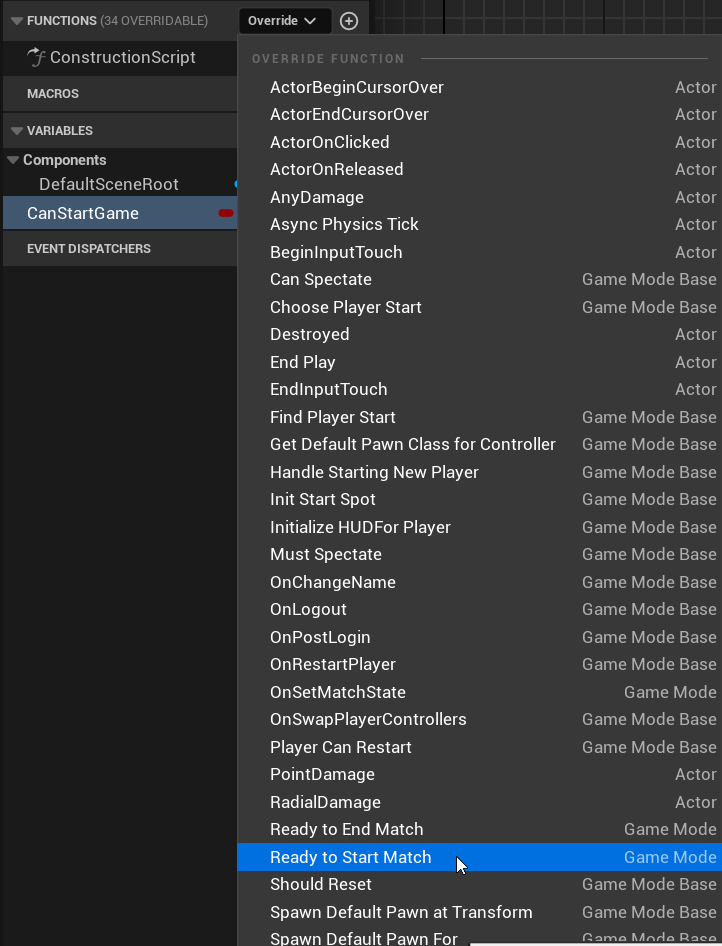Select OnPostLogin from override list
This screenshot has height=946, width=722.
click(320, 637)
